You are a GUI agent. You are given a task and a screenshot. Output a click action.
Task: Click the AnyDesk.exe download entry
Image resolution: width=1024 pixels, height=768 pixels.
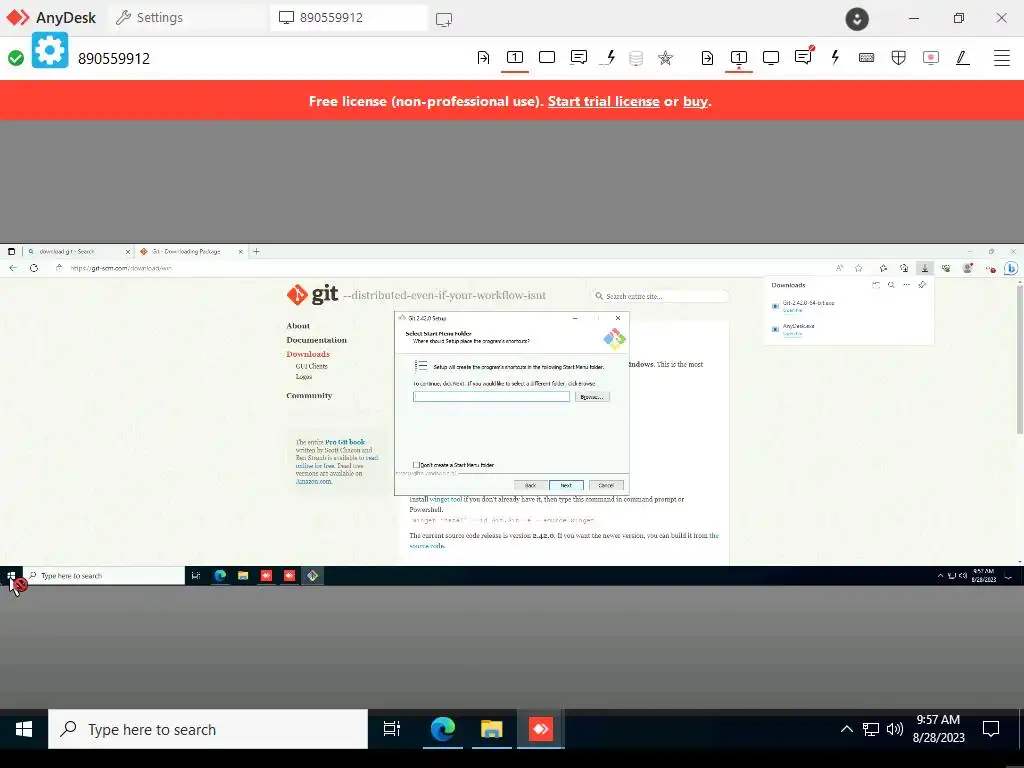(798, 326)
